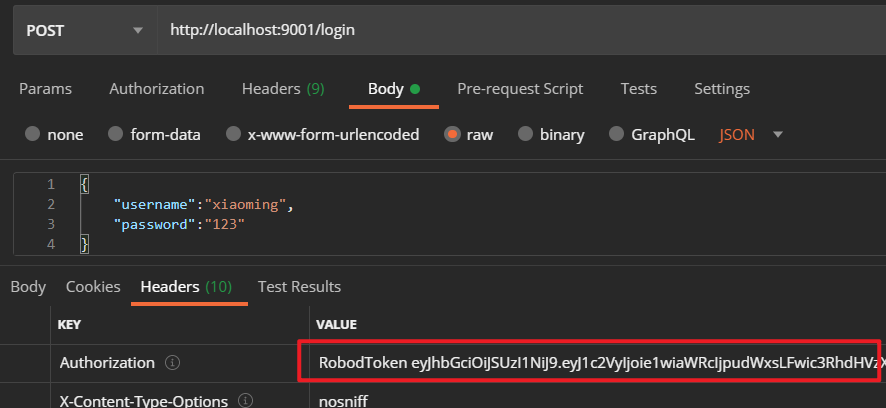Select the none body type option
The width and height of the screenshot is (886, 408).
pyautogui.click(x=33, y=134)
